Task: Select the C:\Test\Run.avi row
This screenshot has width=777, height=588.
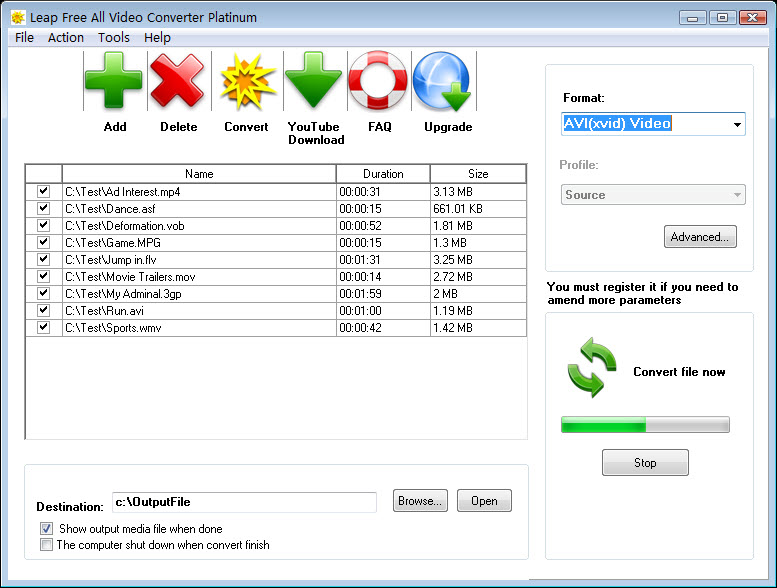Action: click(276, 311)
